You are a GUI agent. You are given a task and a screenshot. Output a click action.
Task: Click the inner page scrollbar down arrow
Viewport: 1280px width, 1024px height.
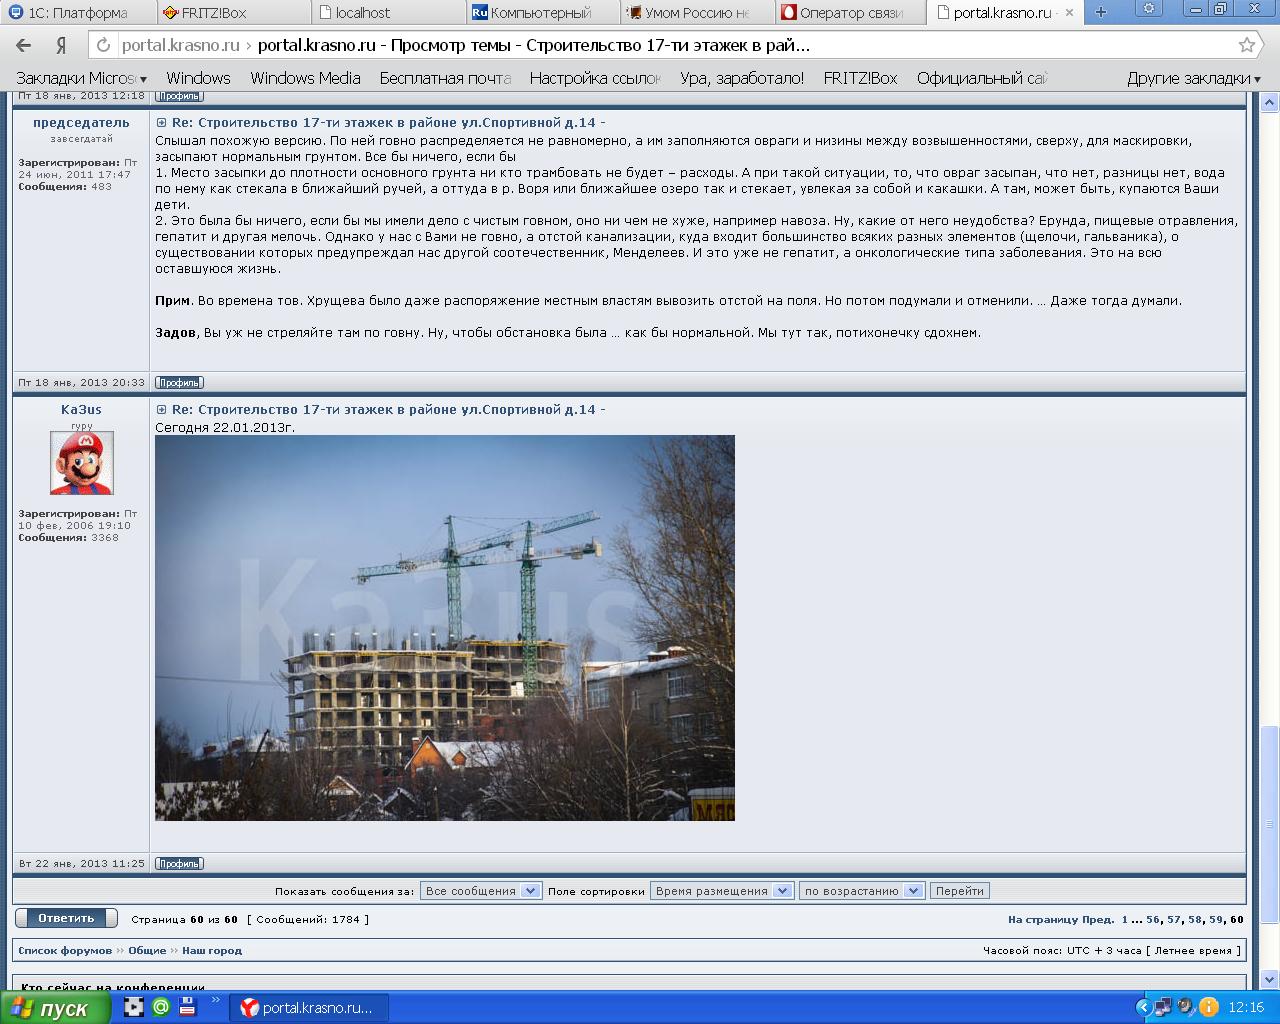pyautogui.click(x=1270, y=980)
